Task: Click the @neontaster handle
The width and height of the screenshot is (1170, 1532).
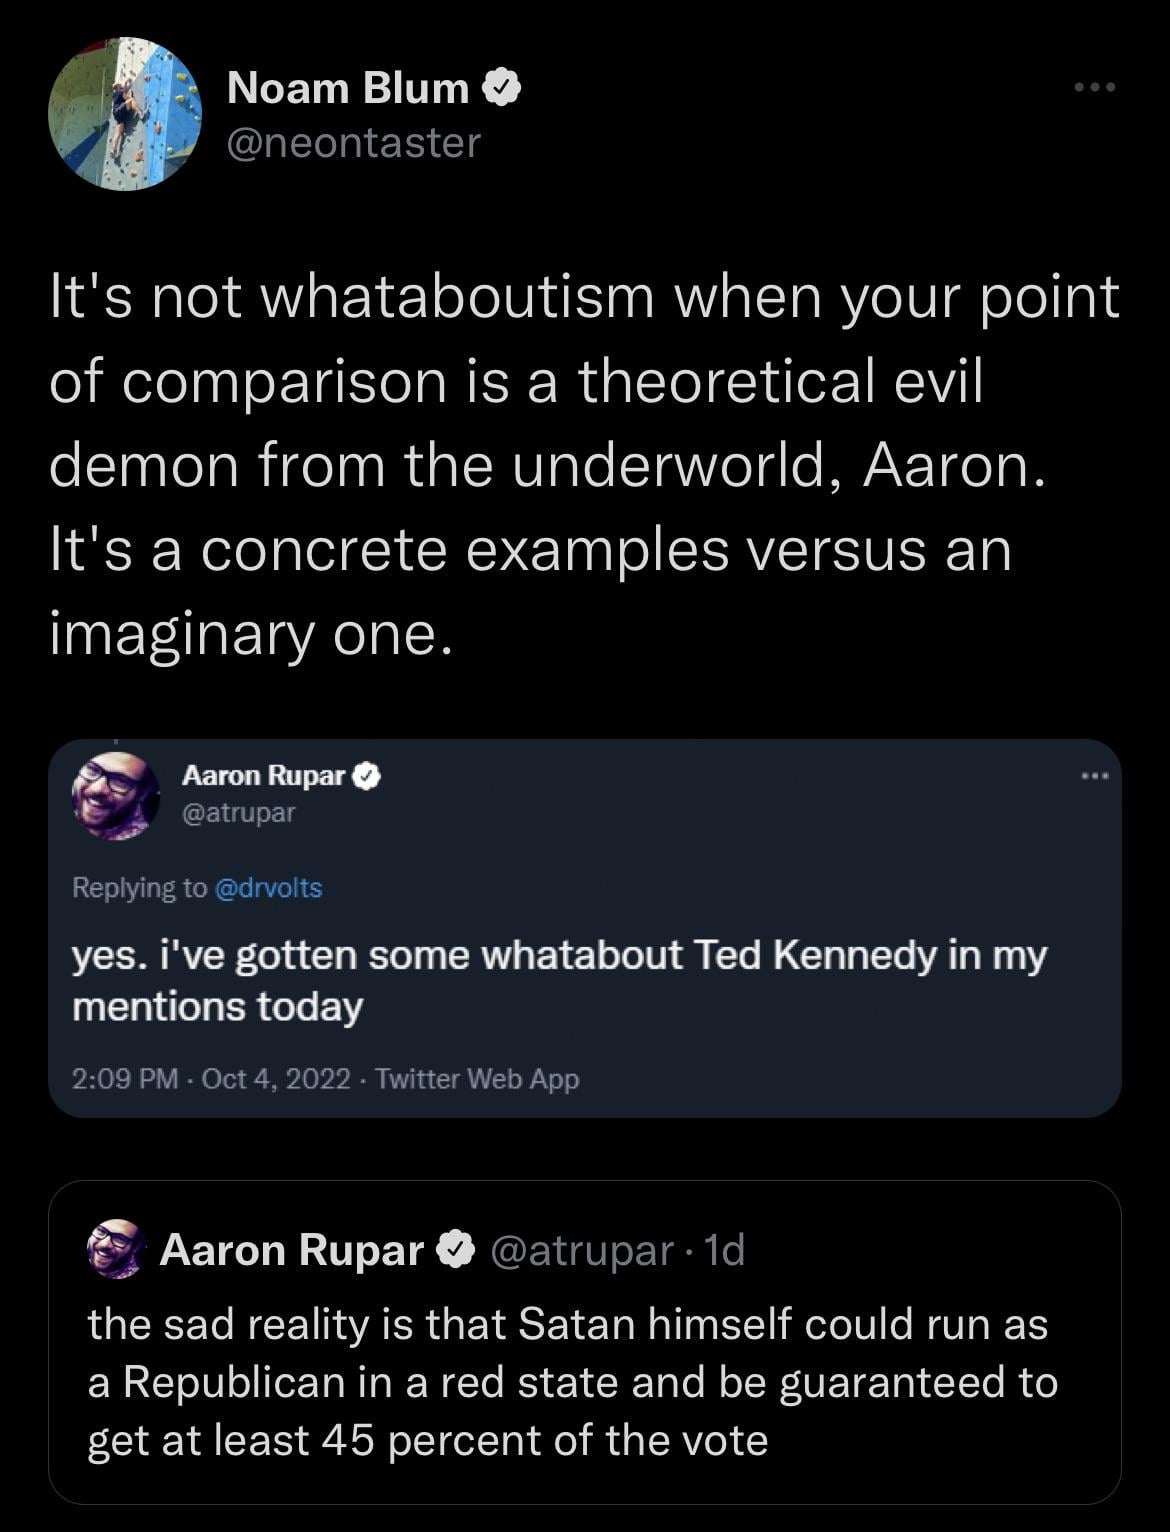Action: pos(354,143)
